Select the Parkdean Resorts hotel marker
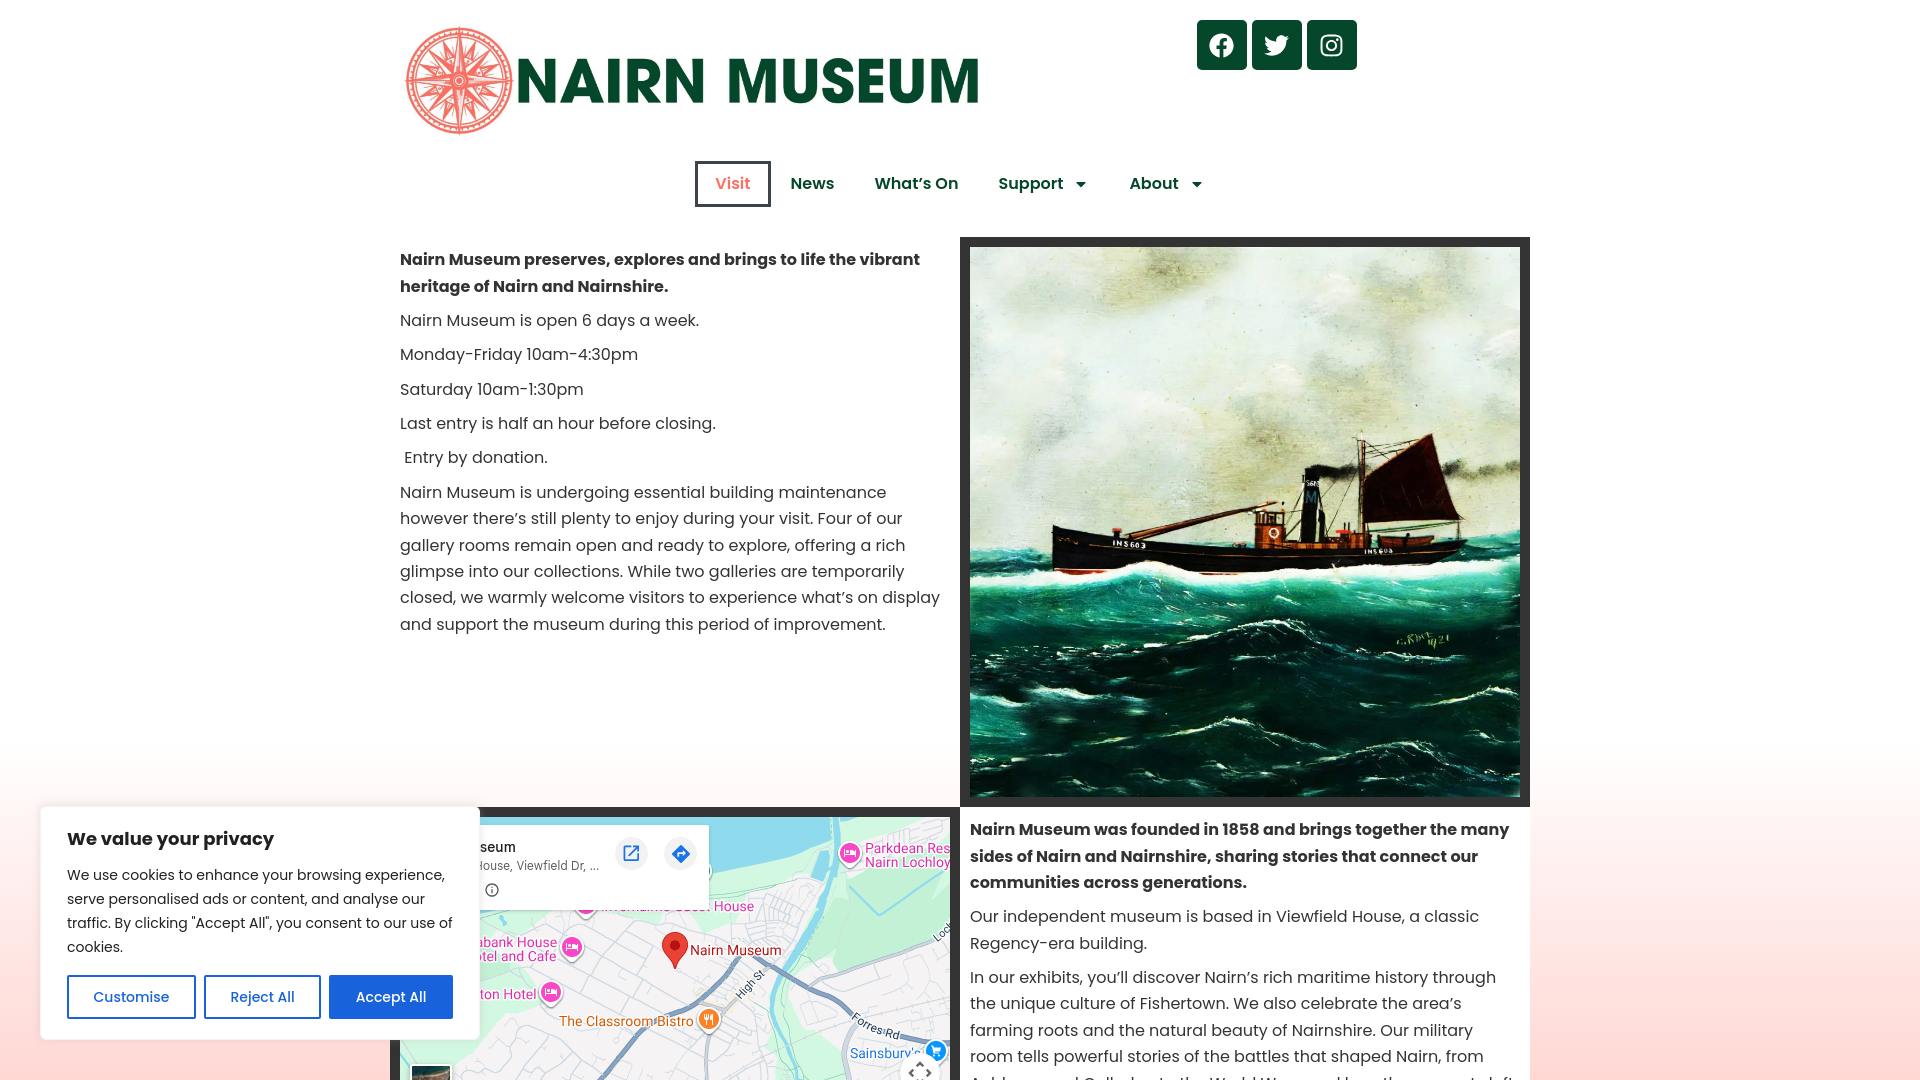 pyautogui.click(x=849, y=854)
